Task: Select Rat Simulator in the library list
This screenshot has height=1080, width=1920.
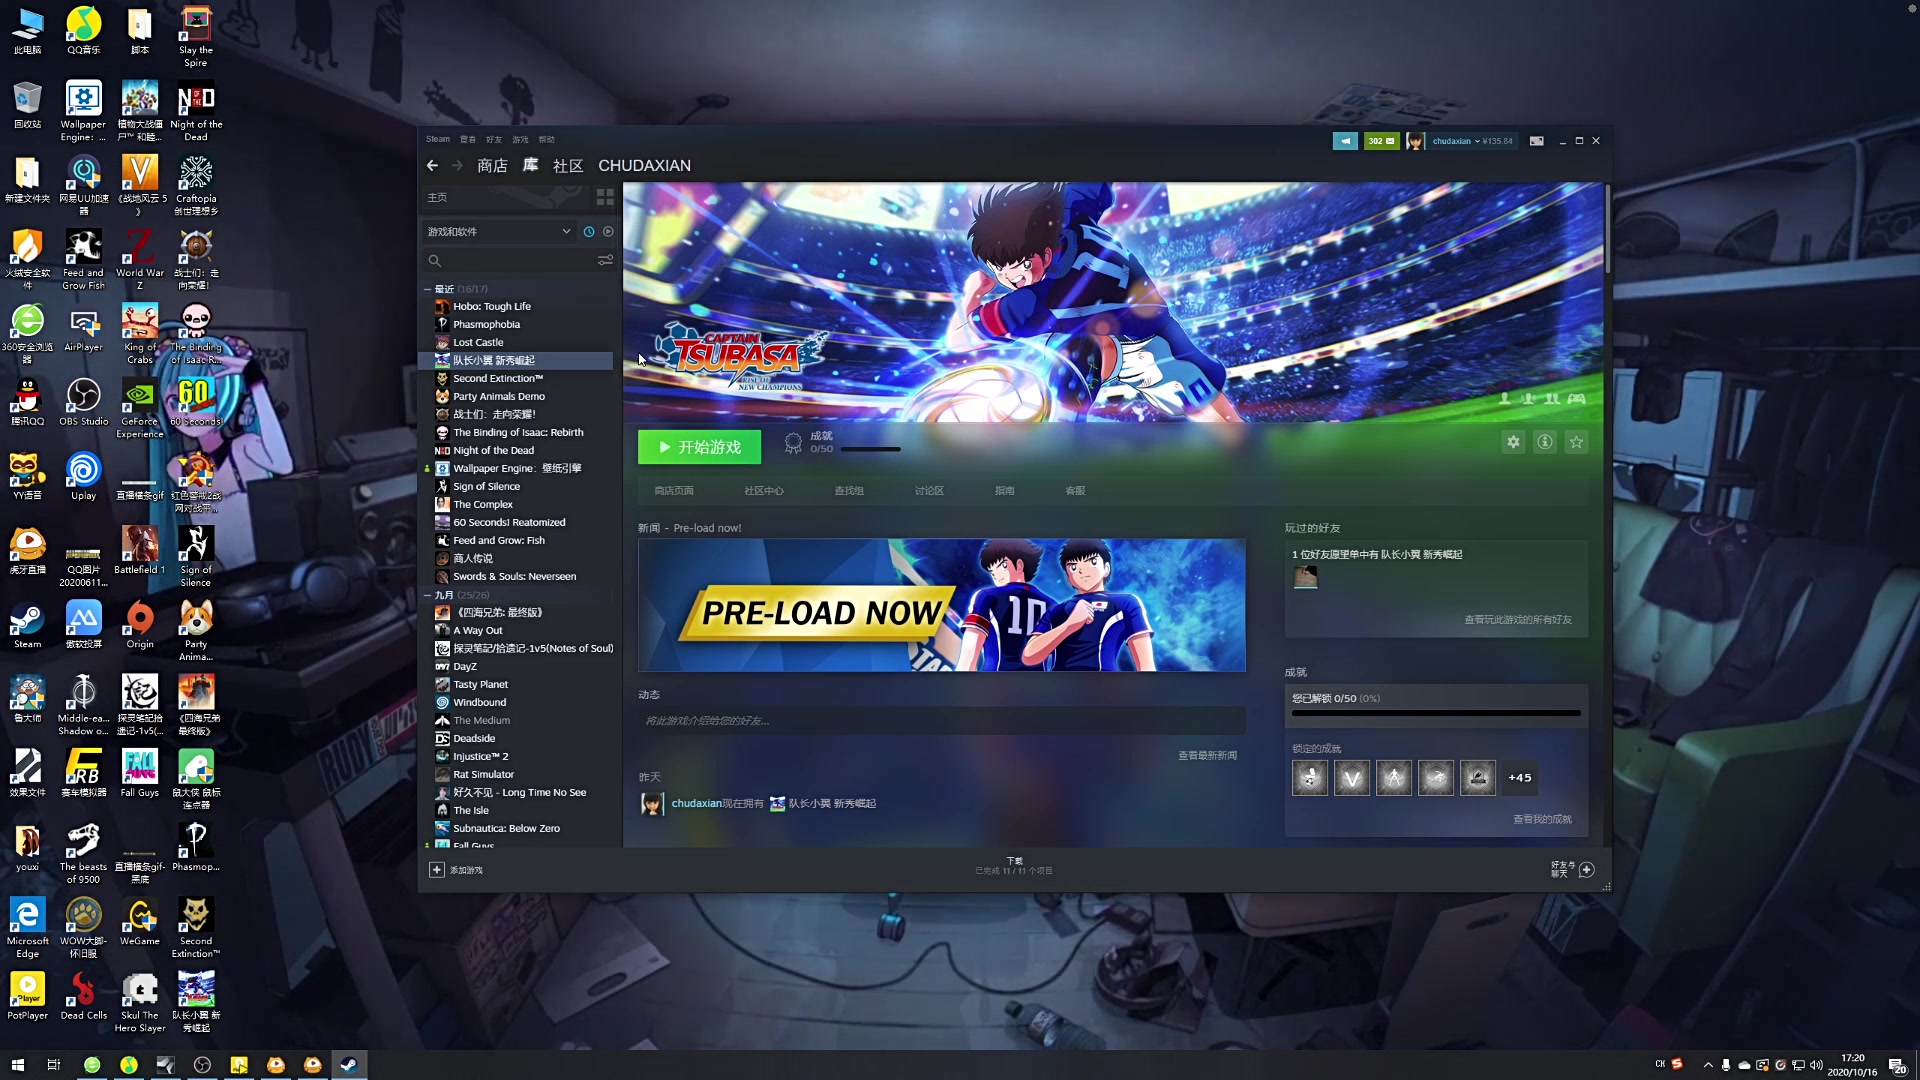Action: point(483,775)
